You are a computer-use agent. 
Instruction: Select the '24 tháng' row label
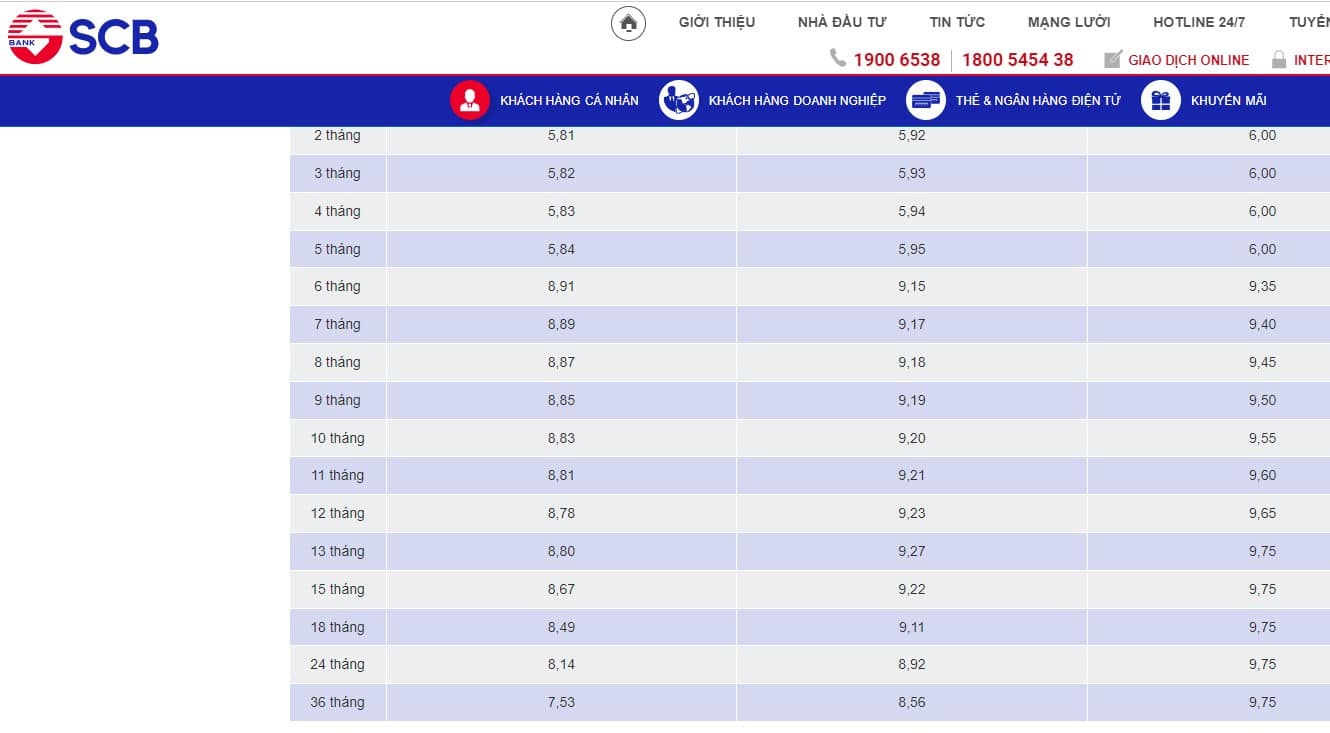[337, 664]
